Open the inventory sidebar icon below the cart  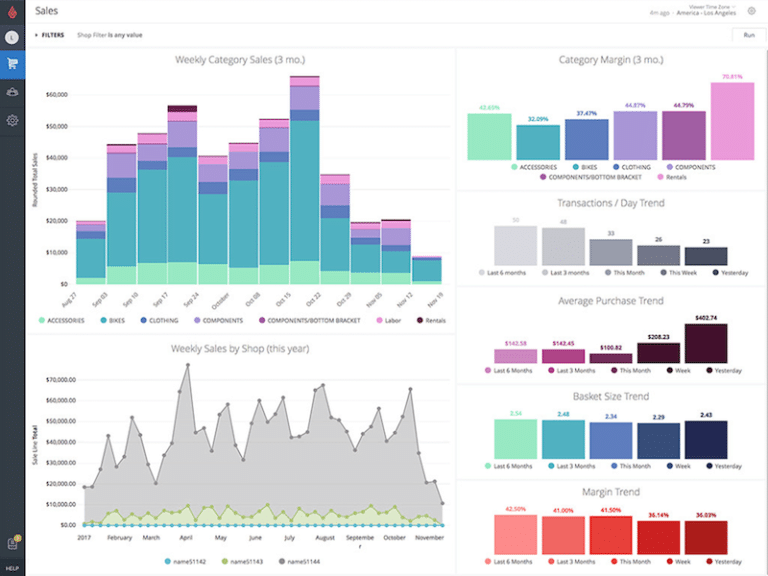point(12,92)
